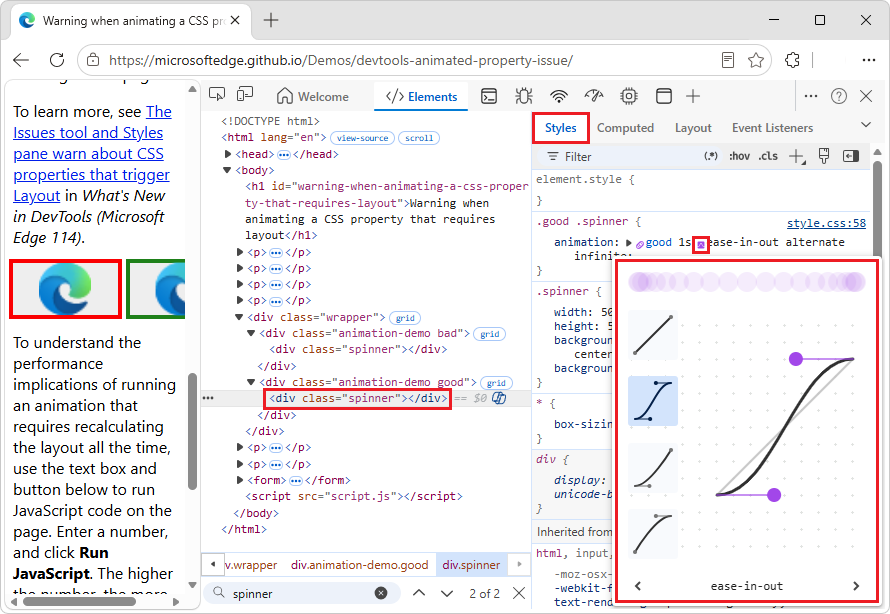The image size is (890, 614).
Task: Open animation link icon before good
Action: (640, 244)
